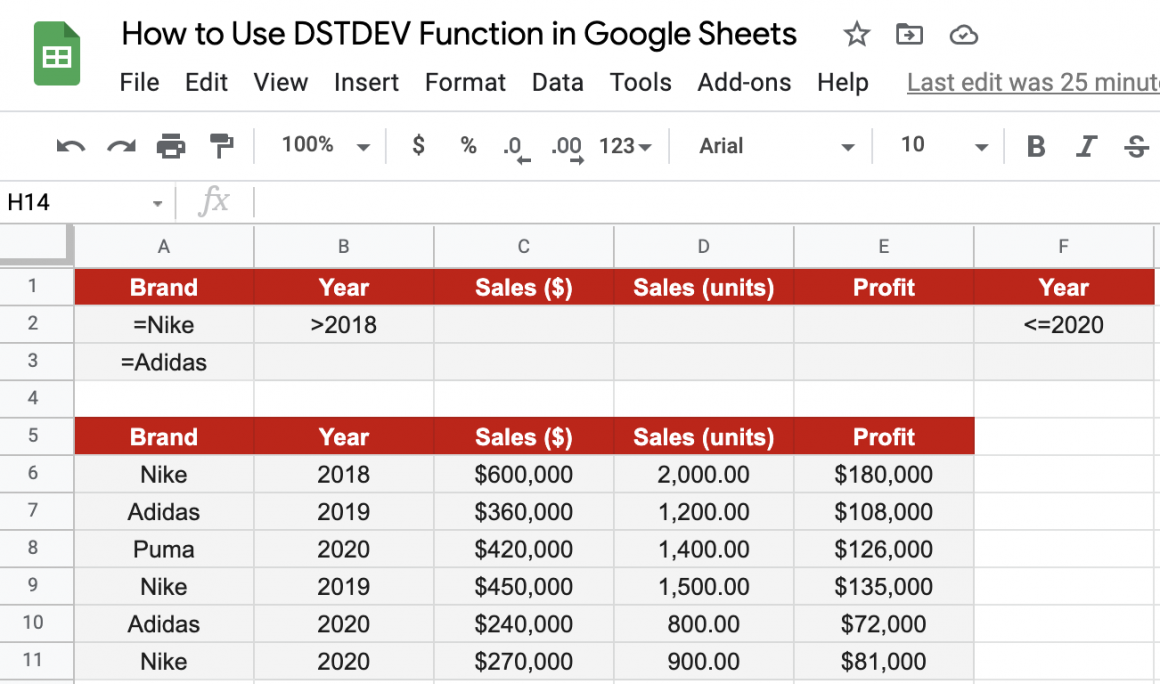Viewport: 1160px width, 684px height.
Task: Toggle italic formatting
Action: [1086, 145]
